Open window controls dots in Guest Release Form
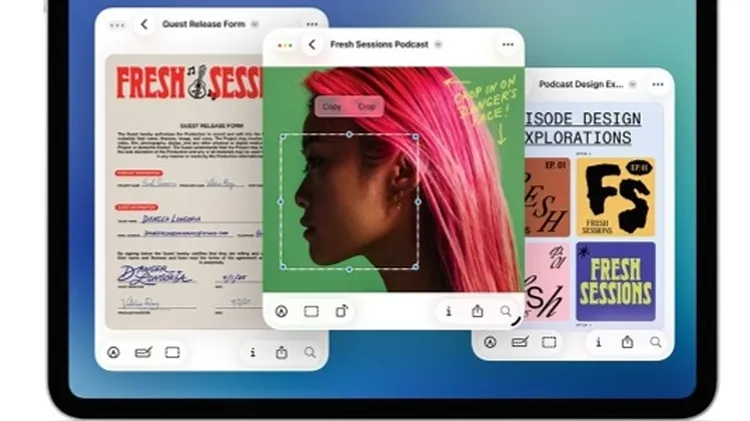This screenshot has height=421, width=750. click(117, 25)
